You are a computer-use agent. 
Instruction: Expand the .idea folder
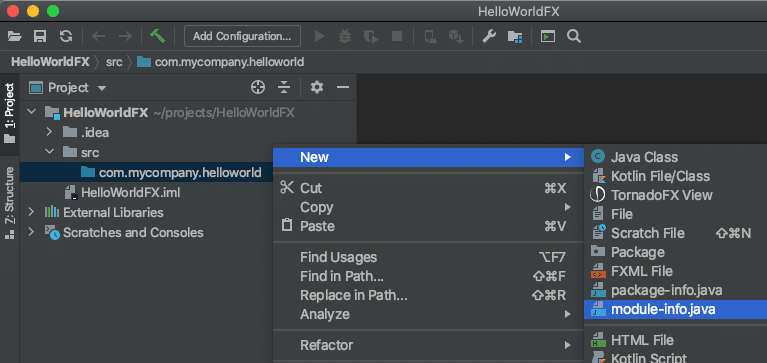49,132
